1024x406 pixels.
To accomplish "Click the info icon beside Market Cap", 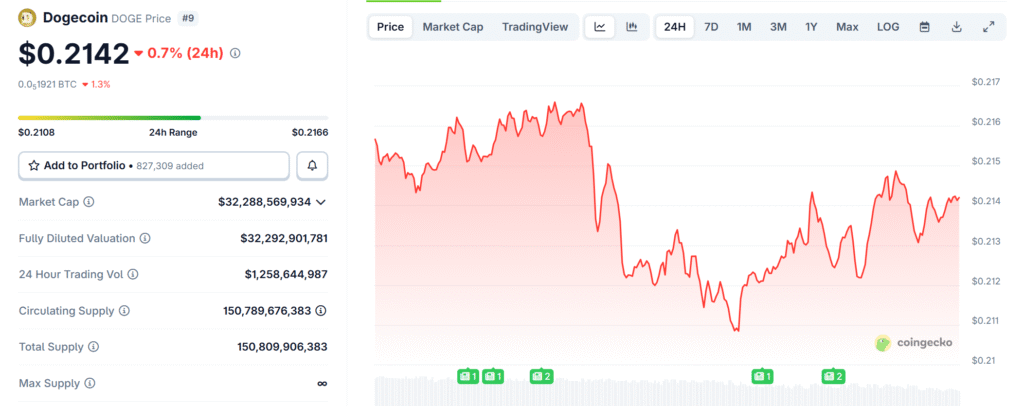I will click(89, 202).
